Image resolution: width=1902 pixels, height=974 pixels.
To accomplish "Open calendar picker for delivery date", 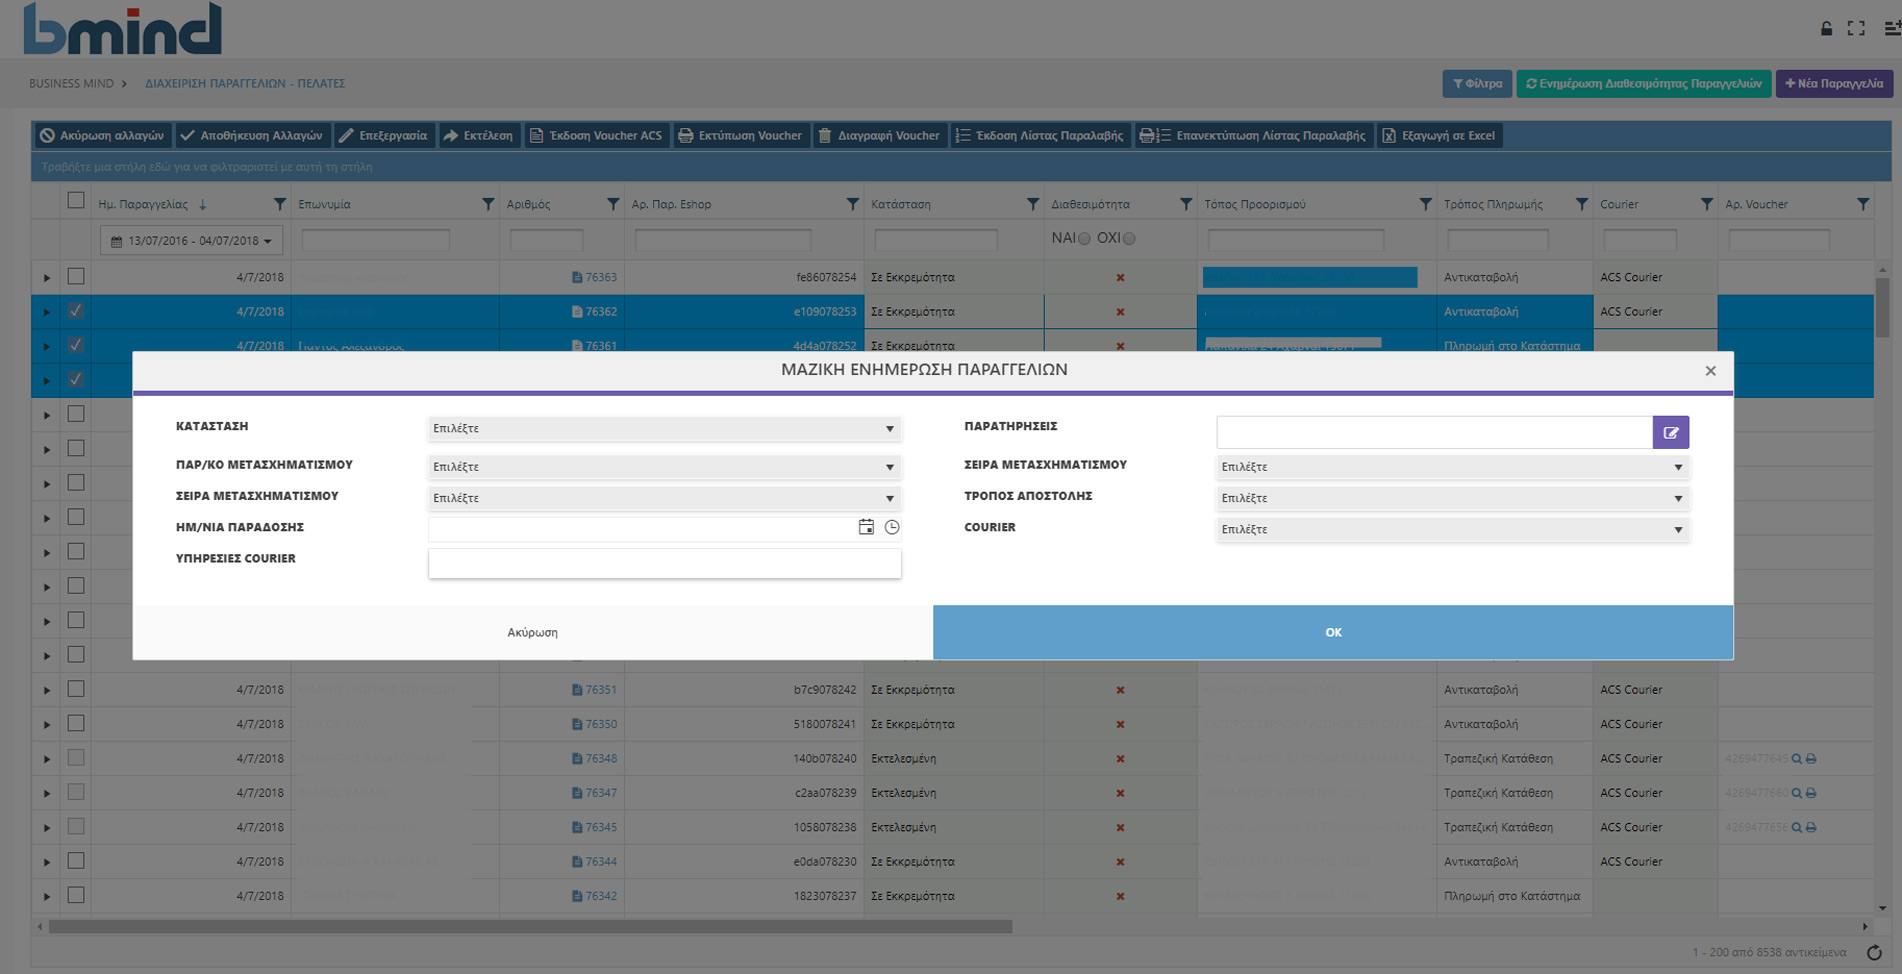I will [x=866, y=527].
